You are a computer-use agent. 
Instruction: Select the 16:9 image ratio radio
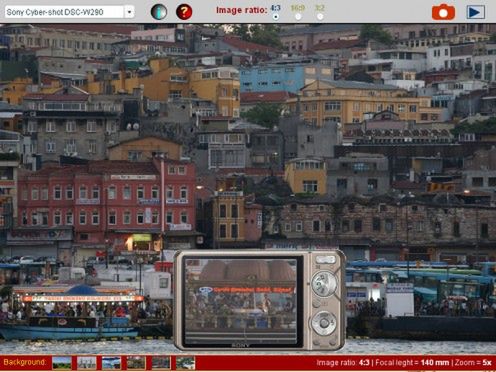tap(298, 17)
